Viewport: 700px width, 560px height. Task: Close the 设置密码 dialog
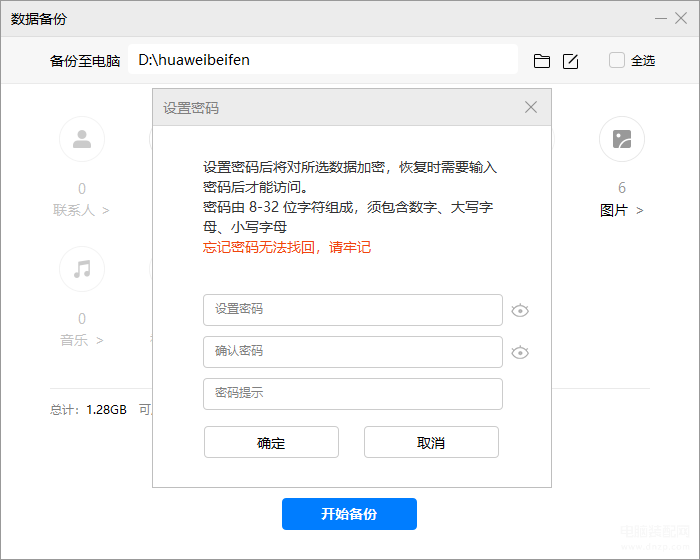click(x=531, y=107)
